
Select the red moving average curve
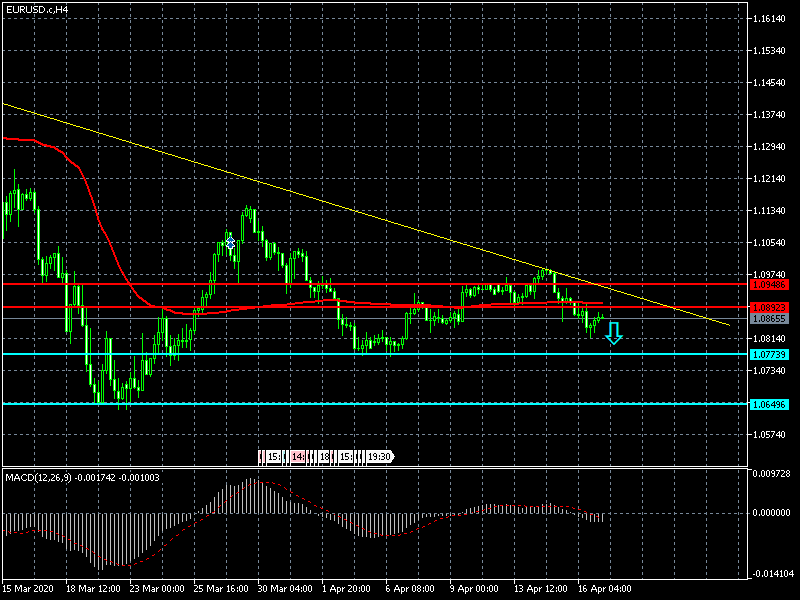click(100, 220)
